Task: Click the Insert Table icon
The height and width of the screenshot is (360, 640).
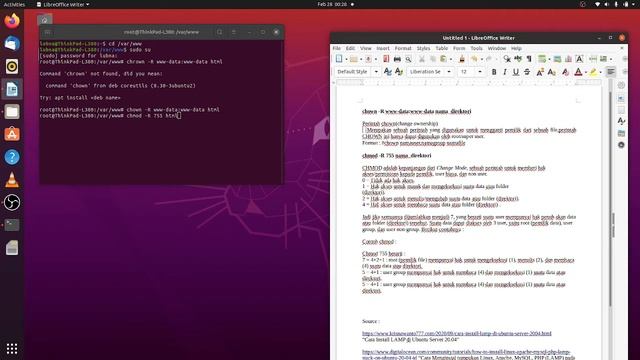Action: [x=542, y=59]
